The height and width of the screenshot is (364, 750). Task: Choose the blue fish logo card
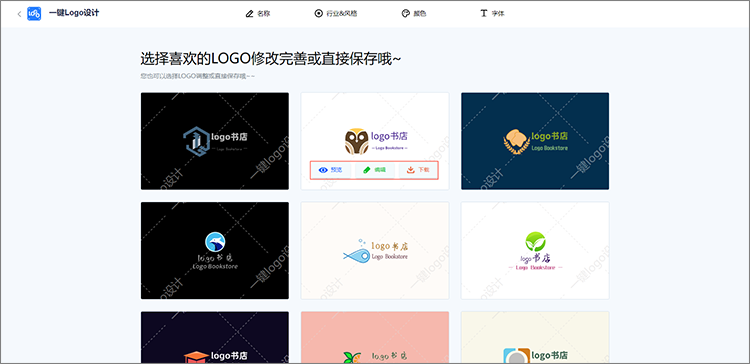point(375,251)
